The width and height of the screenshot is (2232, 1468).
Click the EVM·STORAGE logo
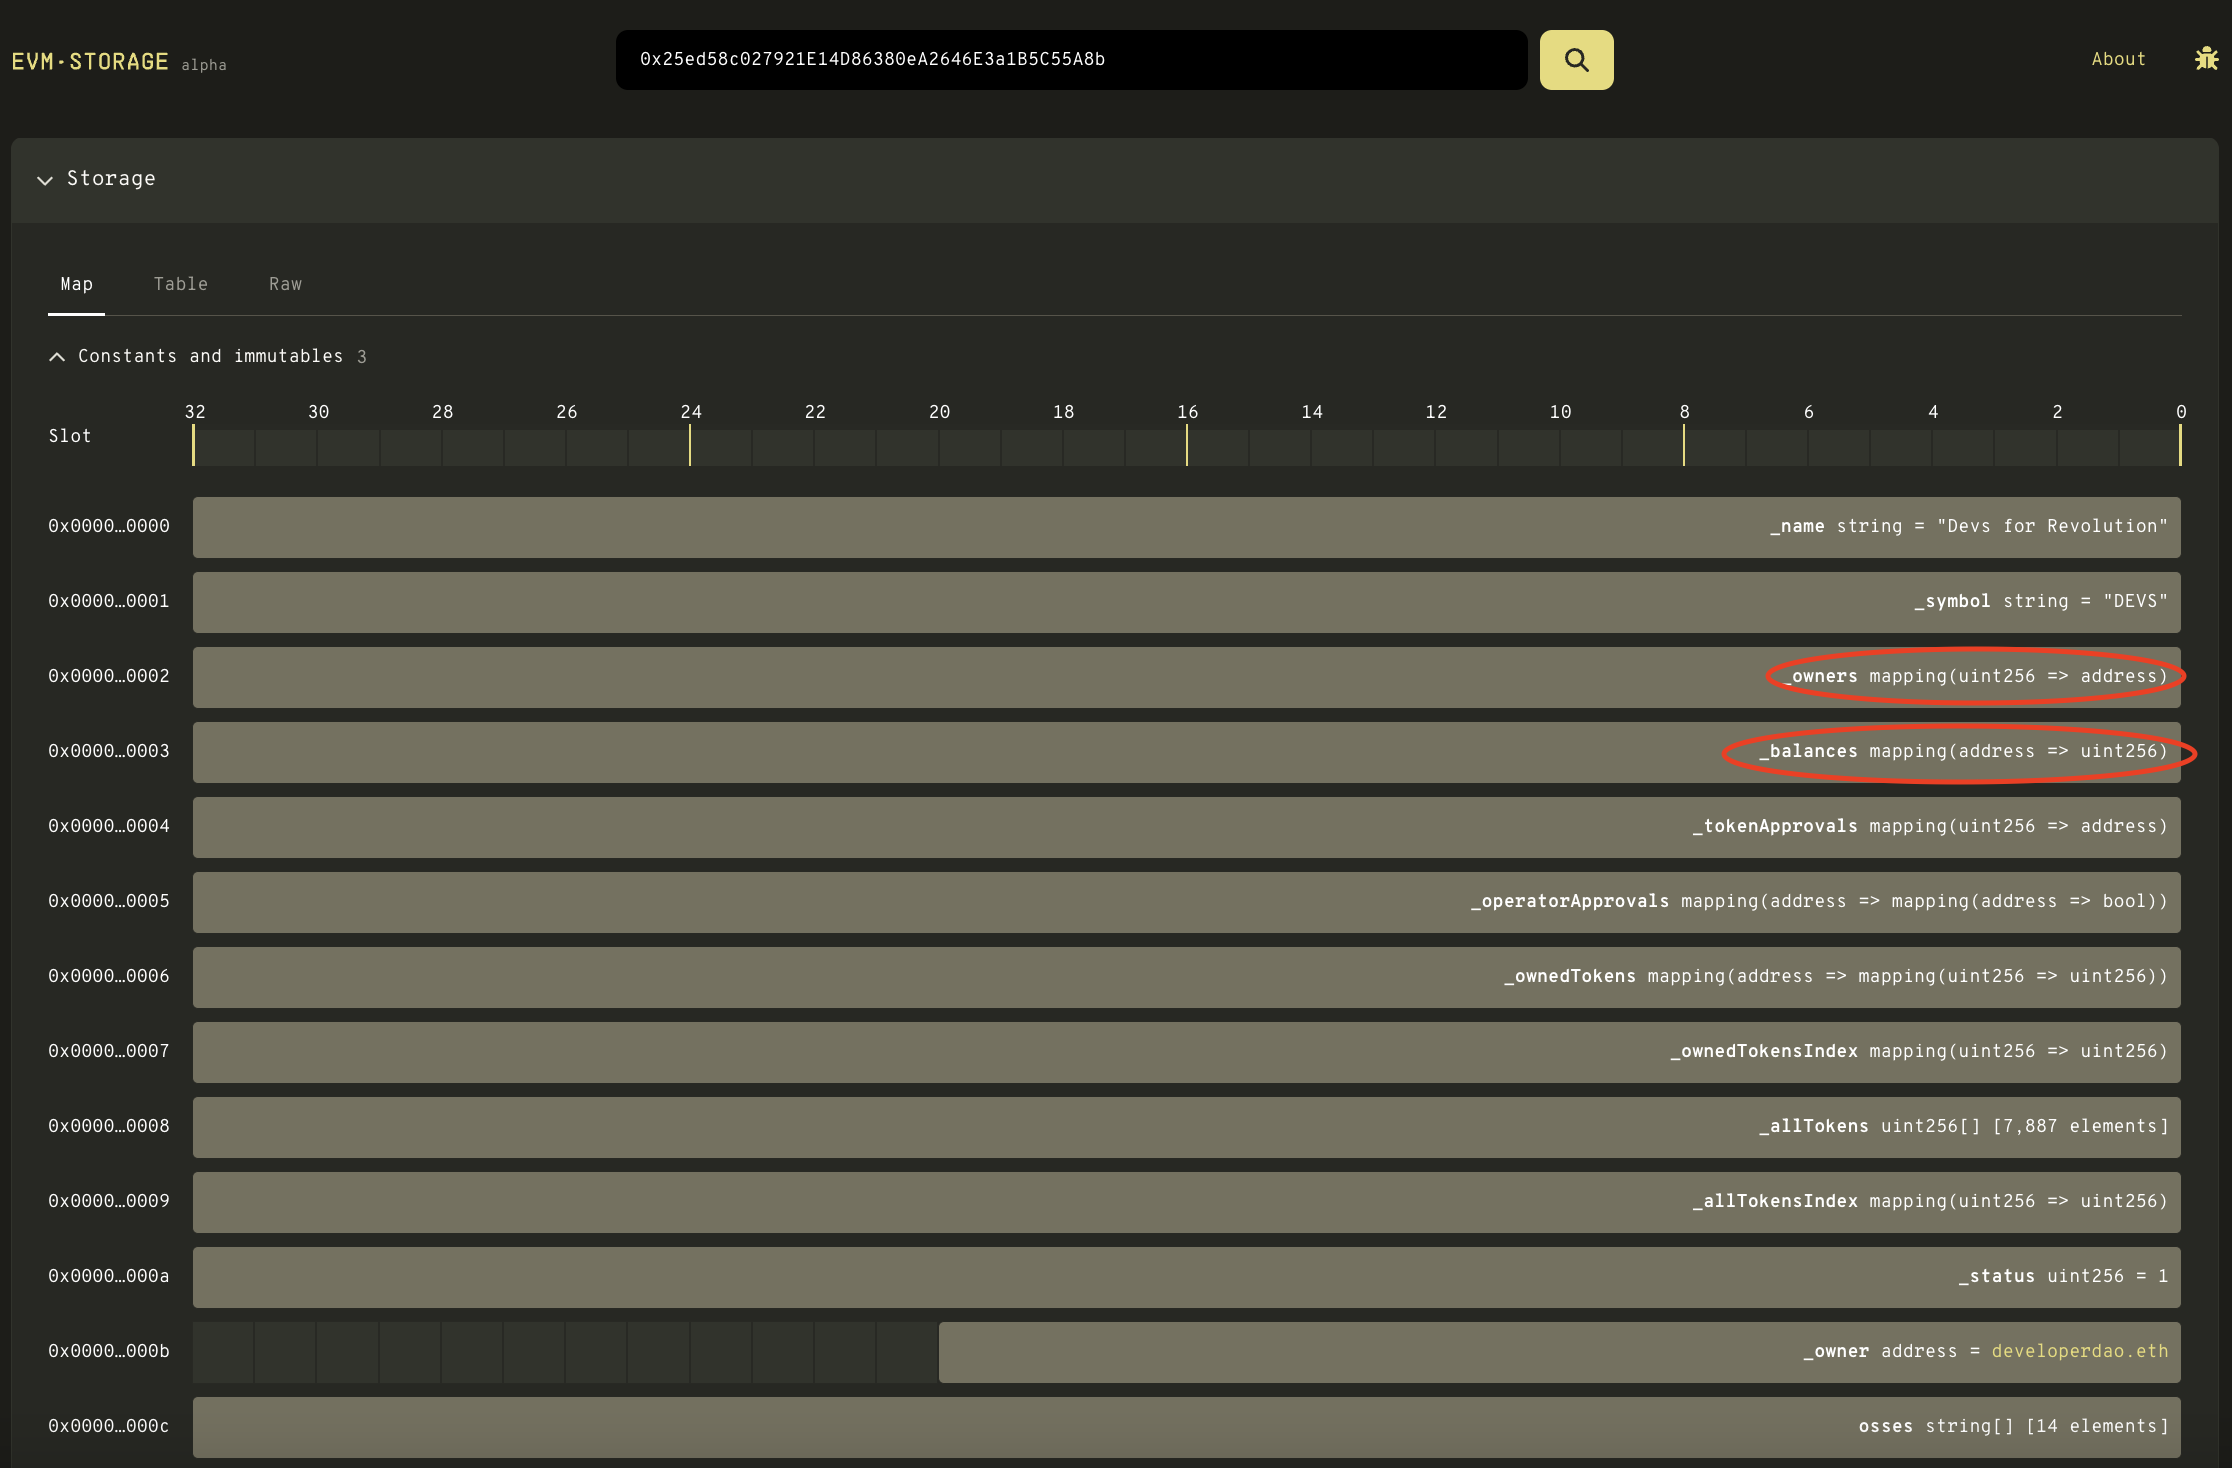(x=90, y=62)
